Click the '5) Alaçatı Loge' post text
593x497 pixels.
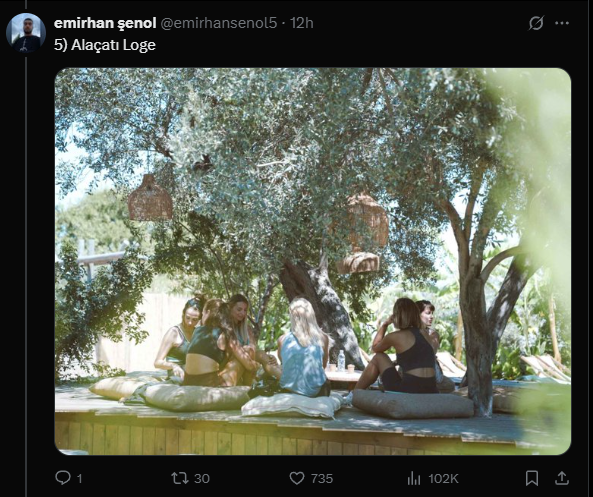tap(105, 45)
